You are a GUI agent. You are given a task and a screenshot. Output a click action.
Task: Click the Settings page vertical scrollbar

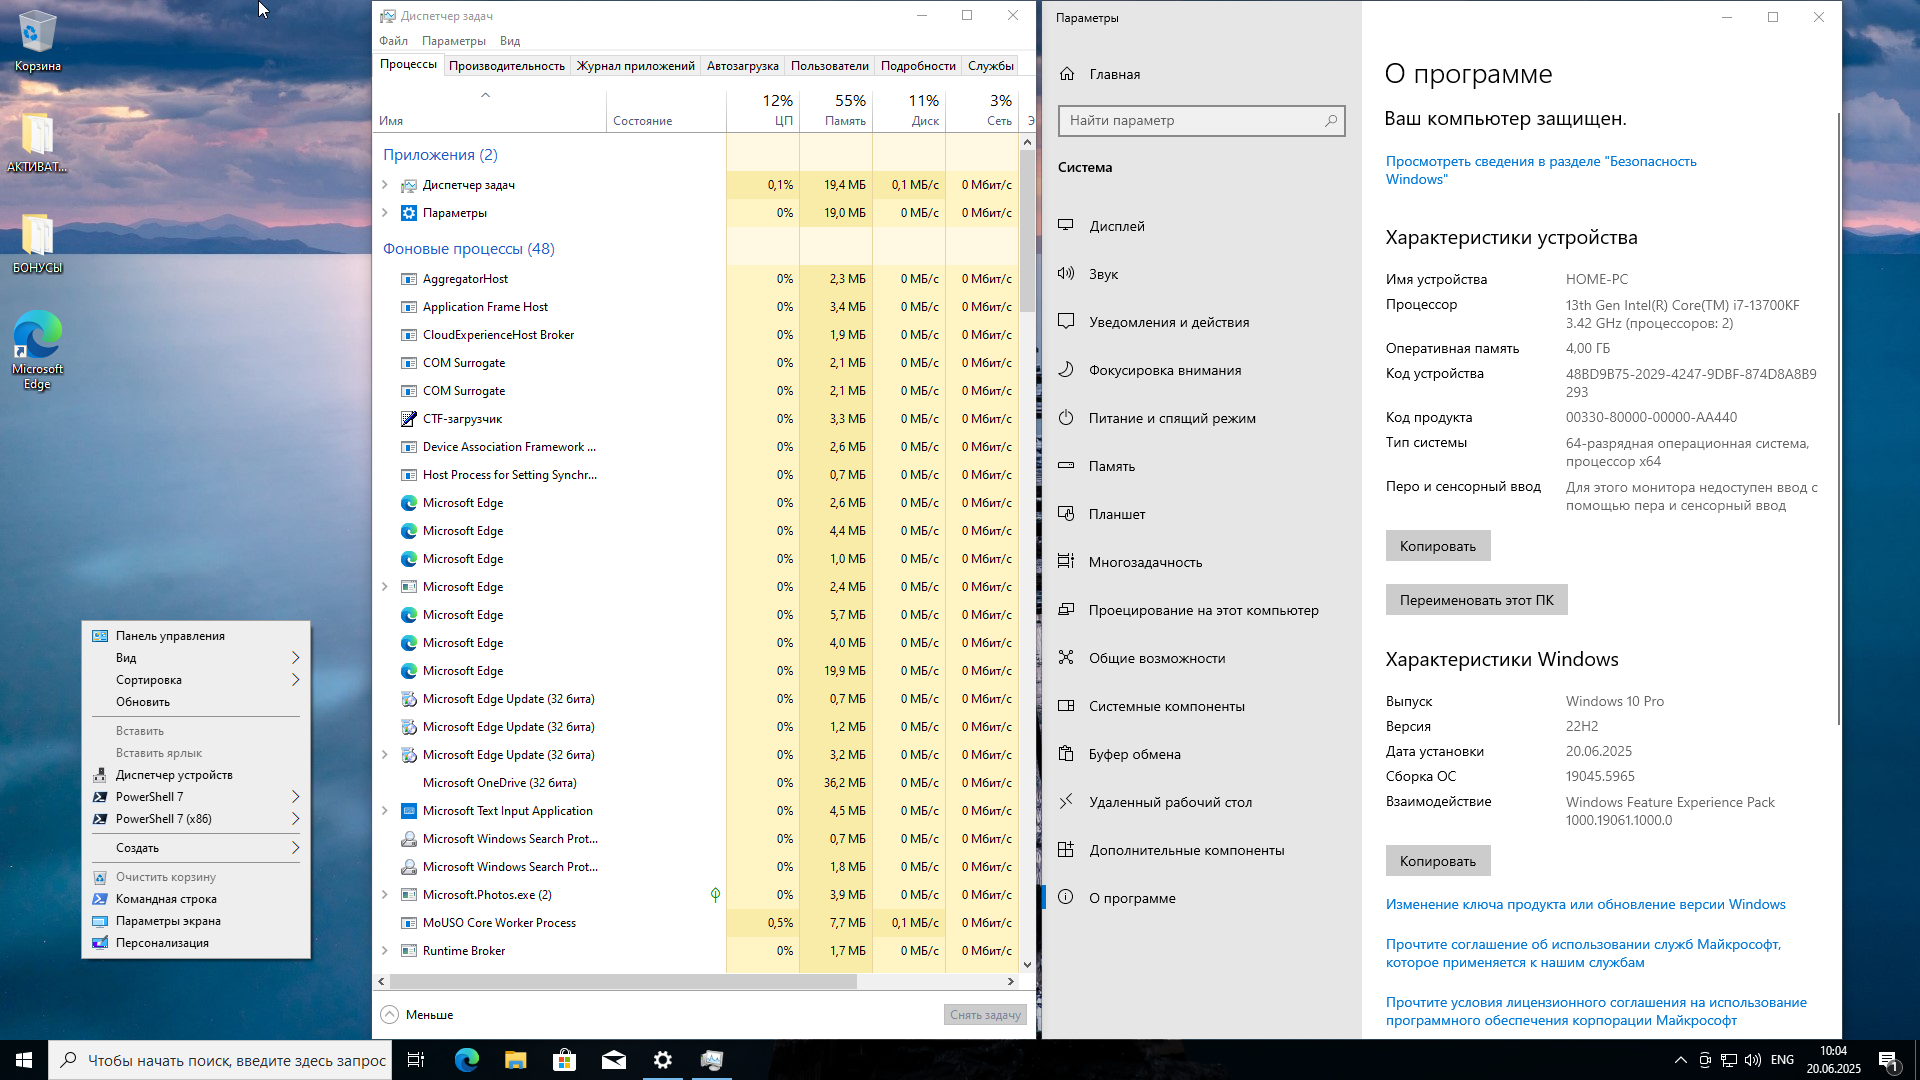[1838, 420]
